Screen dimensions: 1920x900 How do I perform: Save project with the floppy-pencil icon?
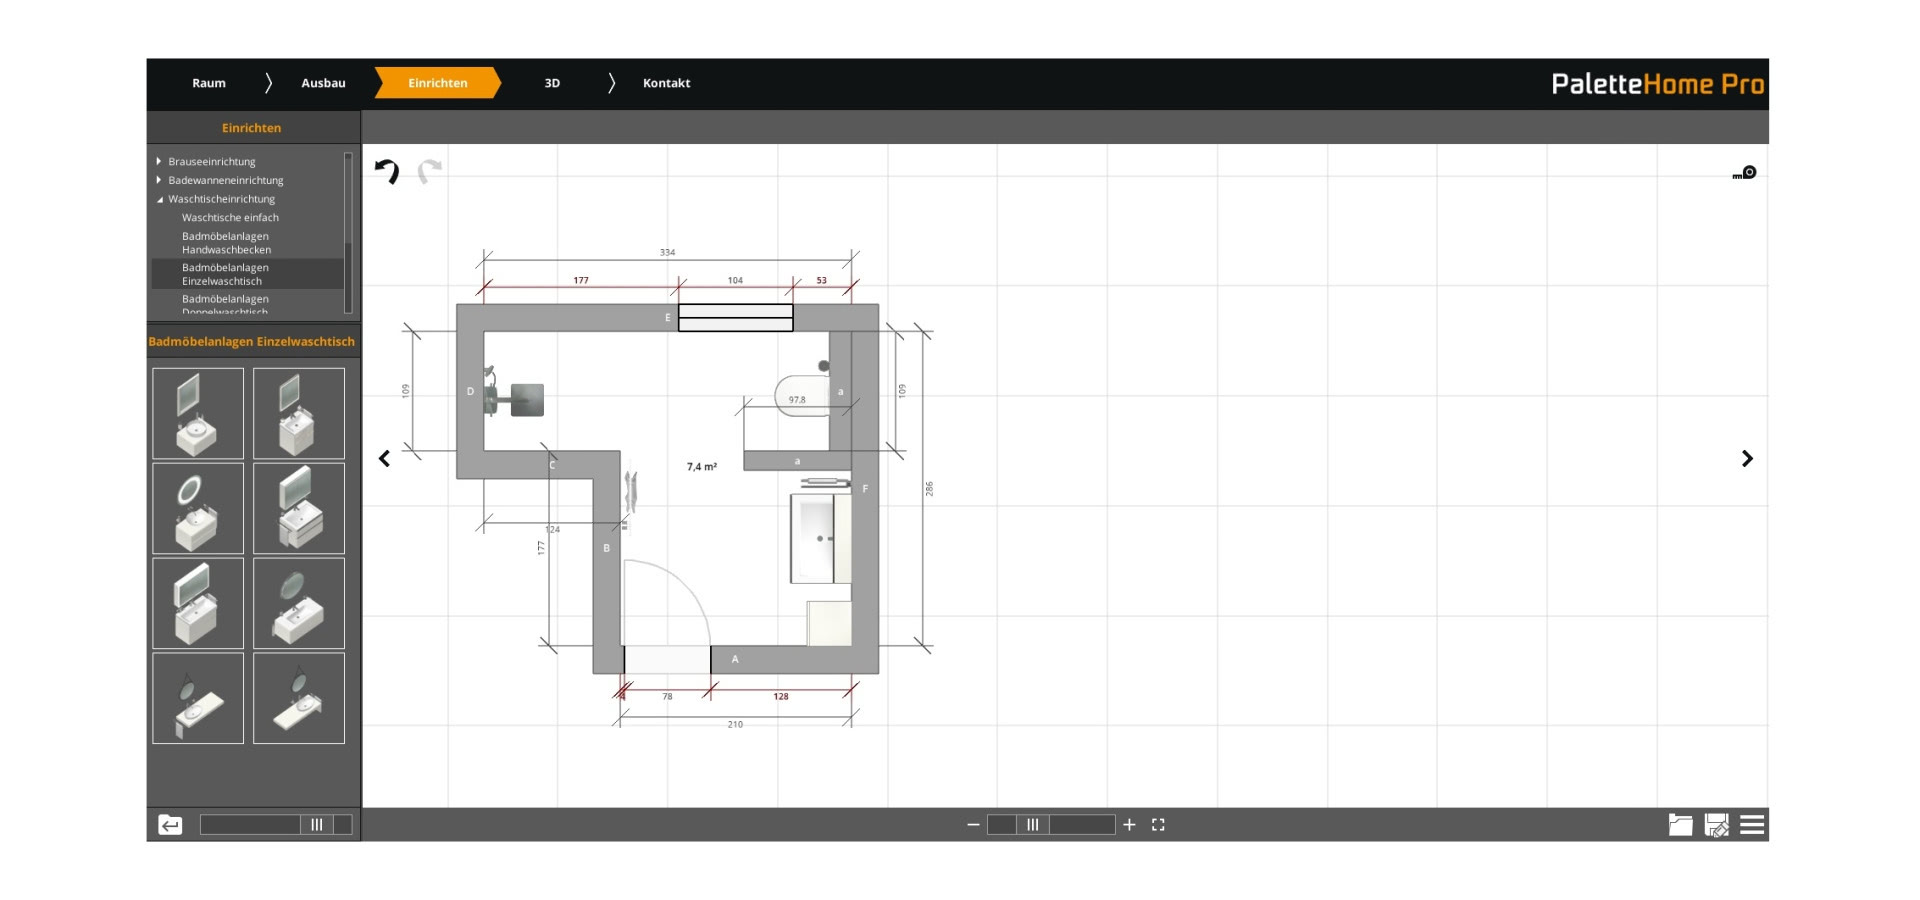(1717, 825)
